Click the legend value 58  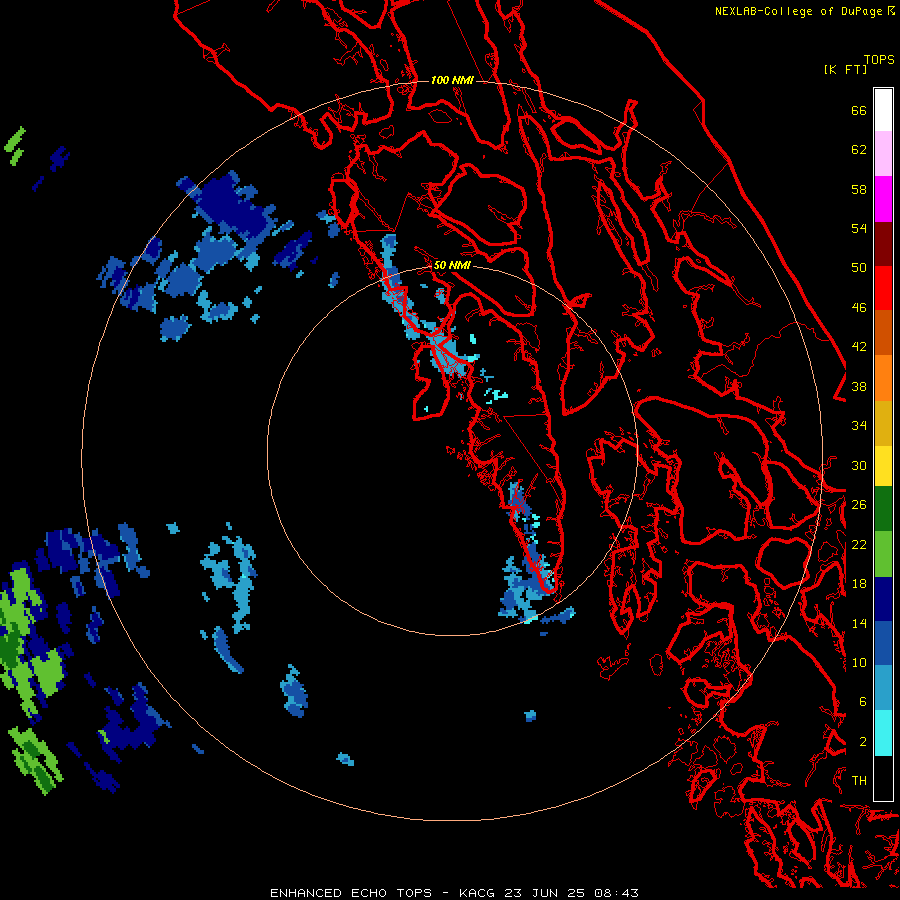(859, 189)
